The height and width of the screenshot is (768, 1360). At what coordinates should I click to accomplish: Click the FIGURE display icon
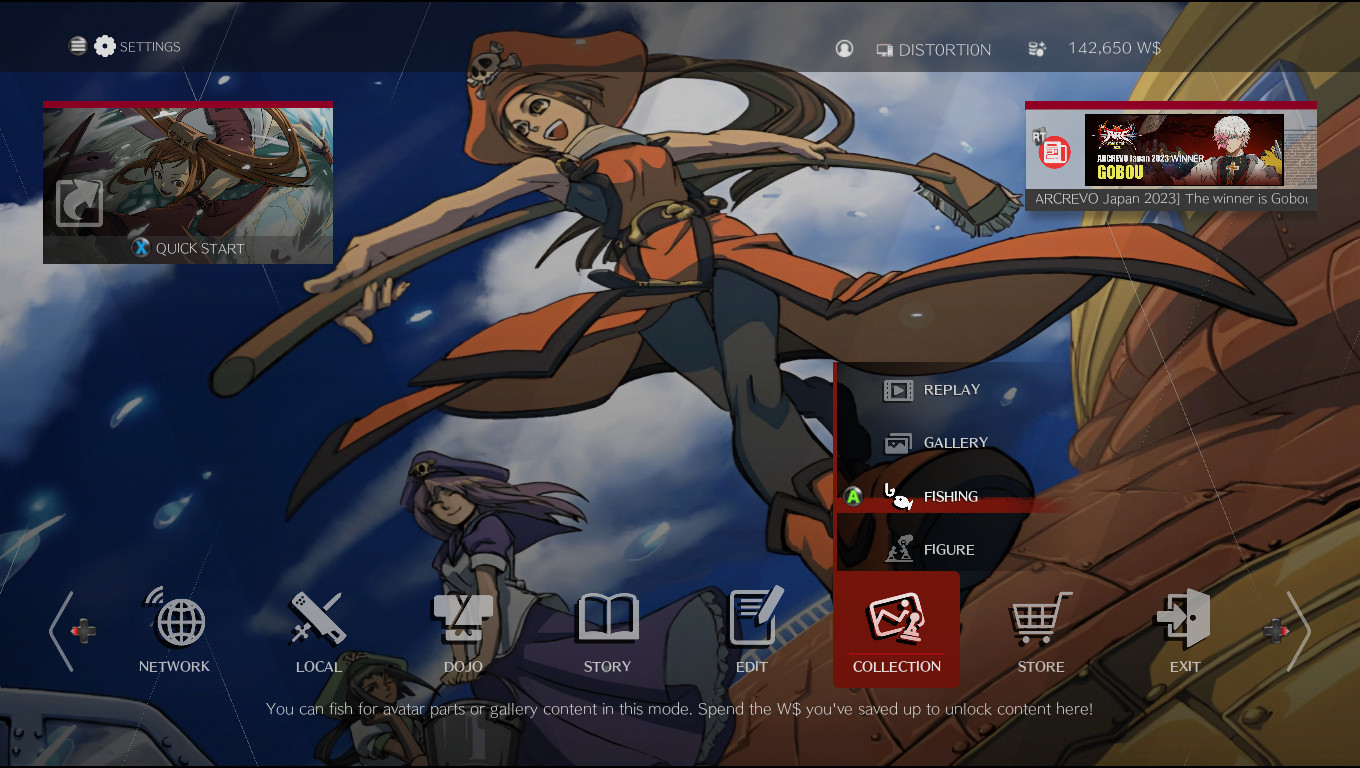(899, 548)
